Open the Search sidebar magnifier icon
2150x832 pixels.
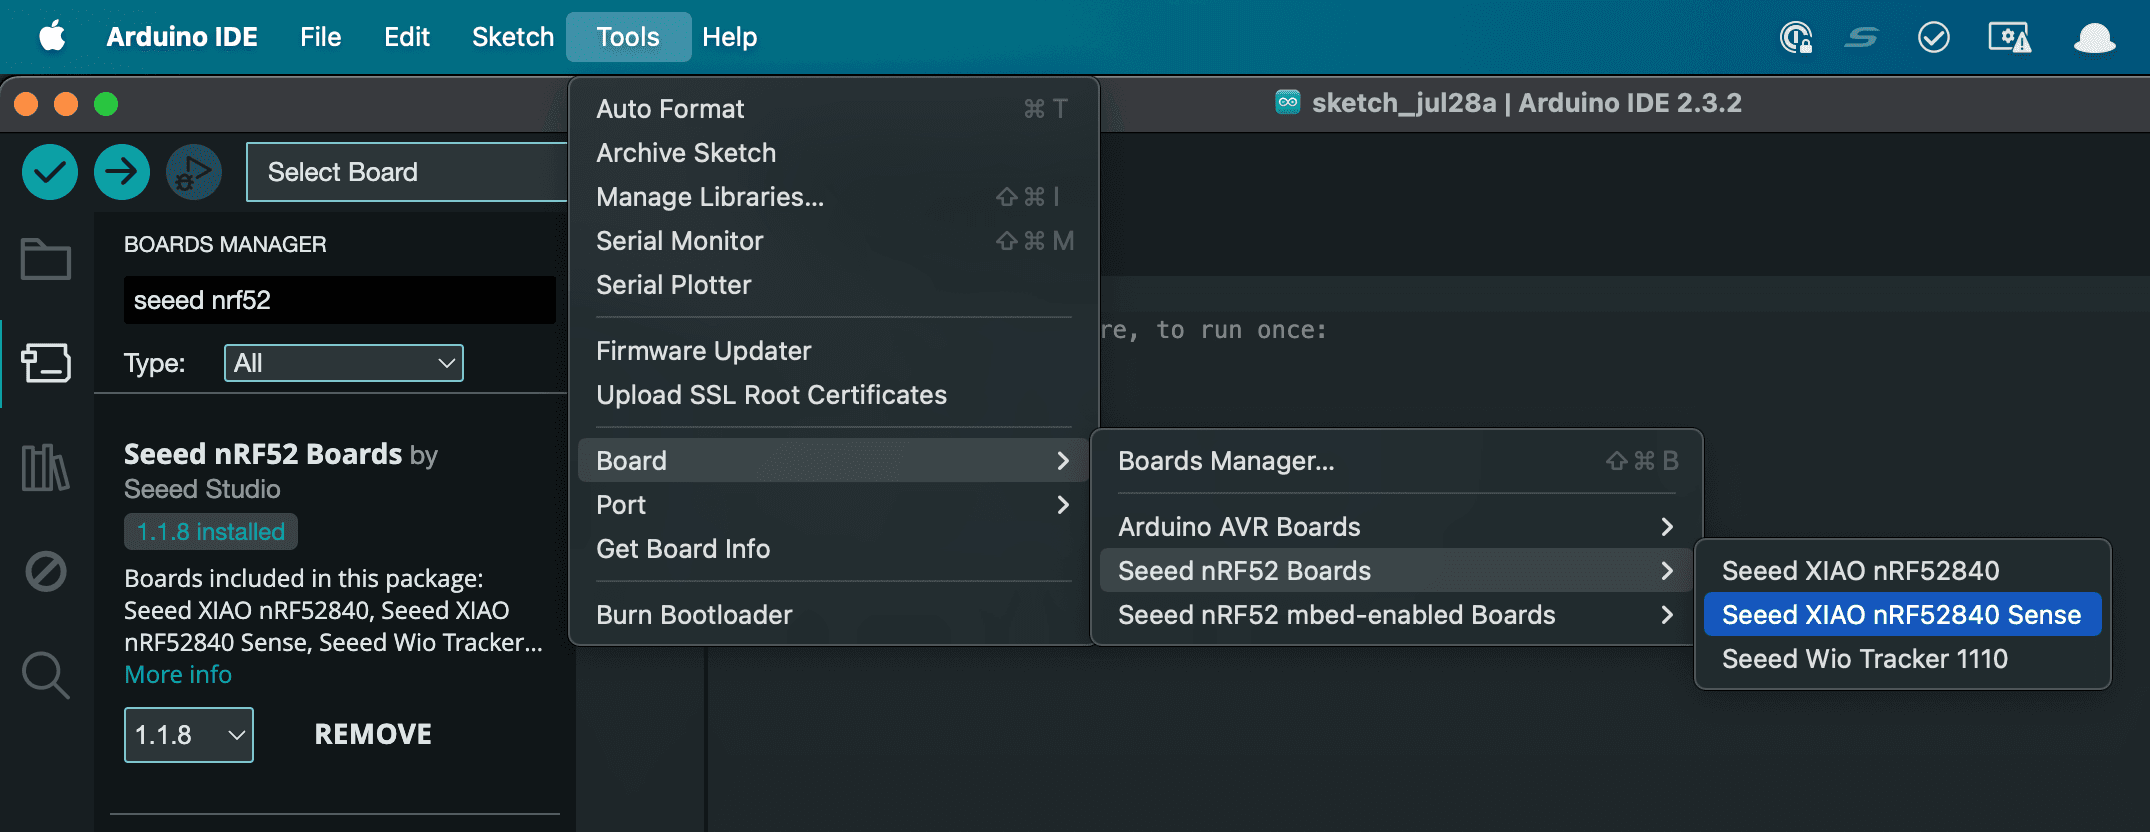[46, 676]
